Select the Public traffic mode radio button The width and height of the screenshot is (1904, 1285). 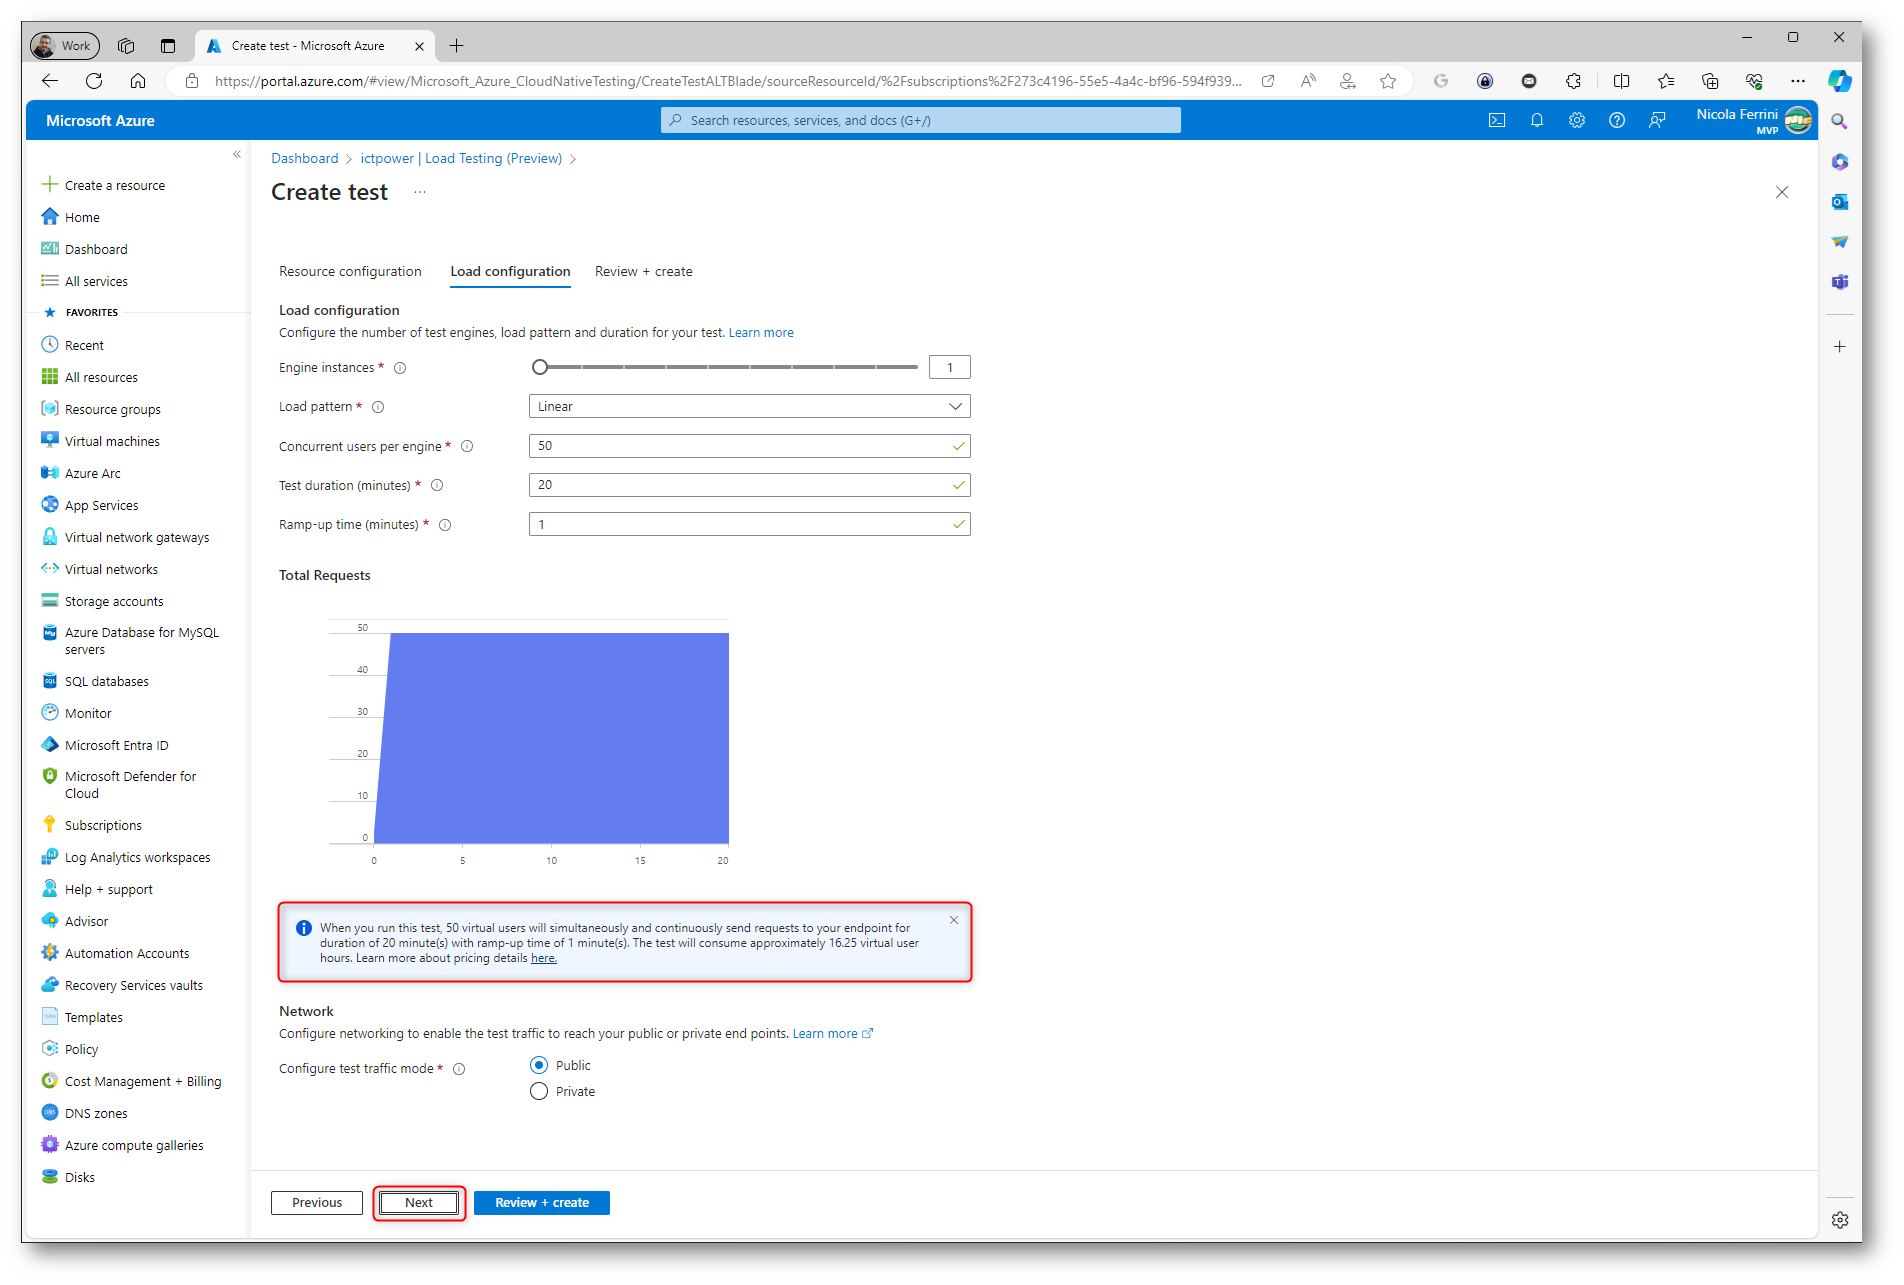pos(539,1065)
